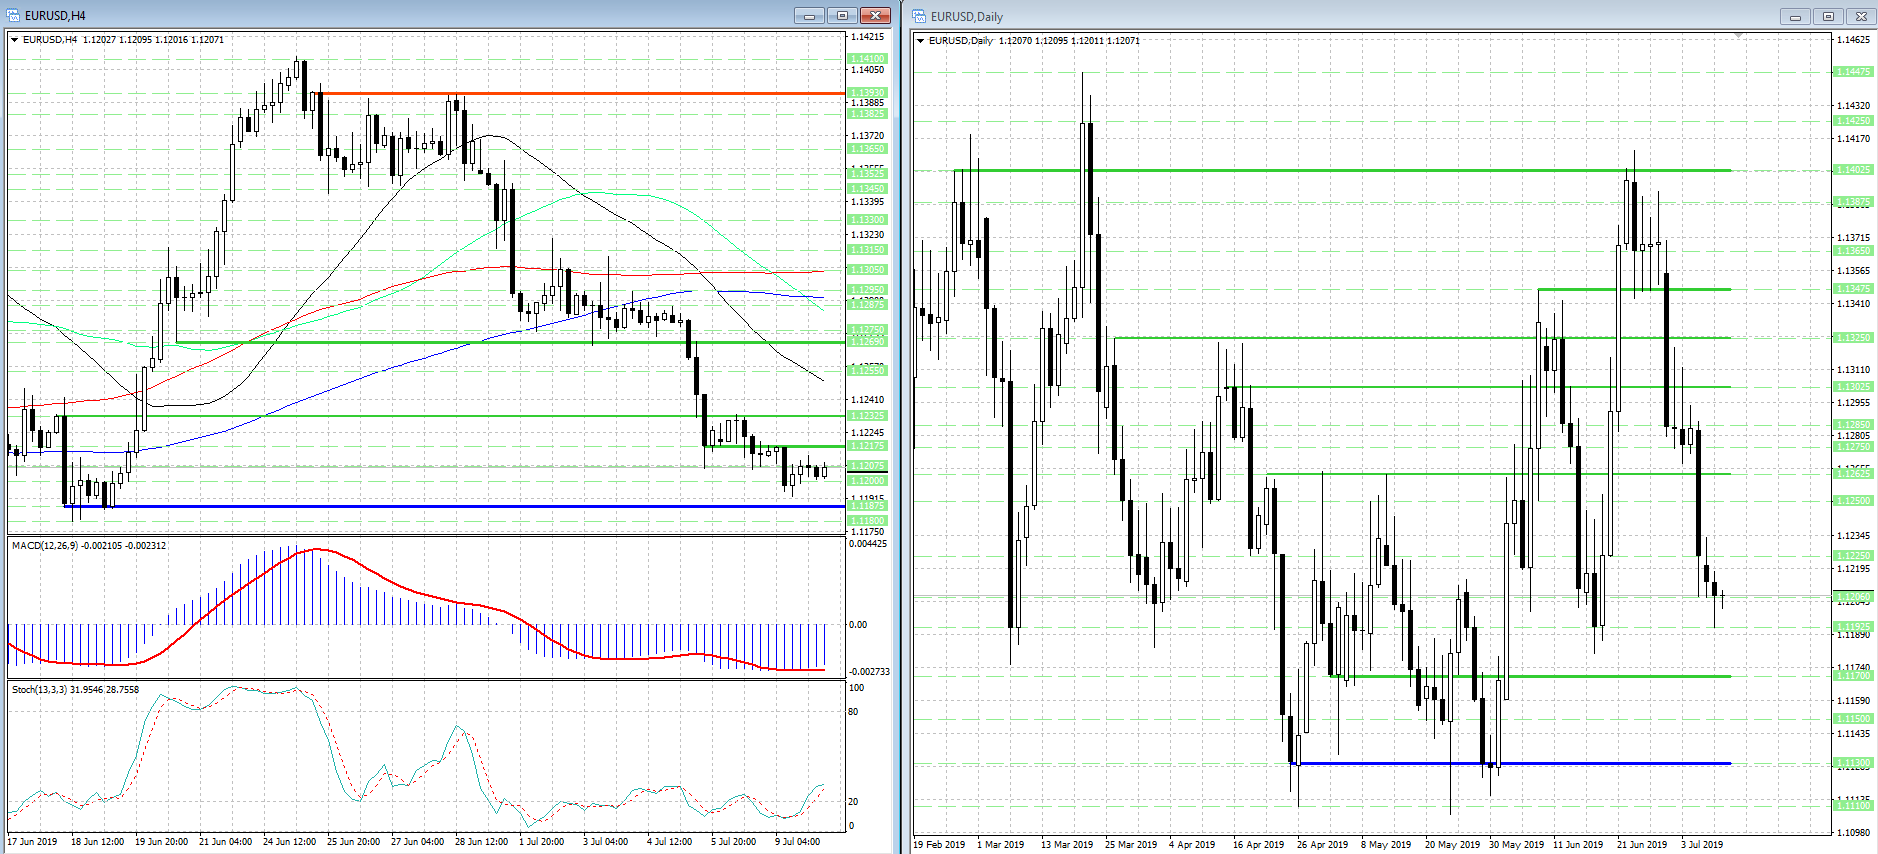1878x854 pixels.
Task: Click the 80 level on Stochastic scale
Action: [x=853, y=712]
